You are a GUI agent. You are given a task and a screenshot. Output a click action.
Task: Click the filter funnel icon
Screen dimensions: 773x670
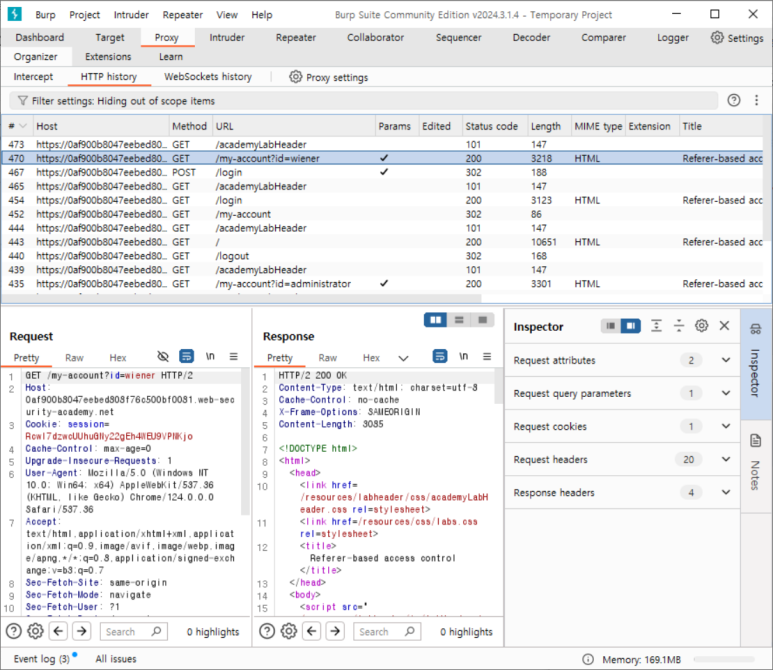pos(23,101)
